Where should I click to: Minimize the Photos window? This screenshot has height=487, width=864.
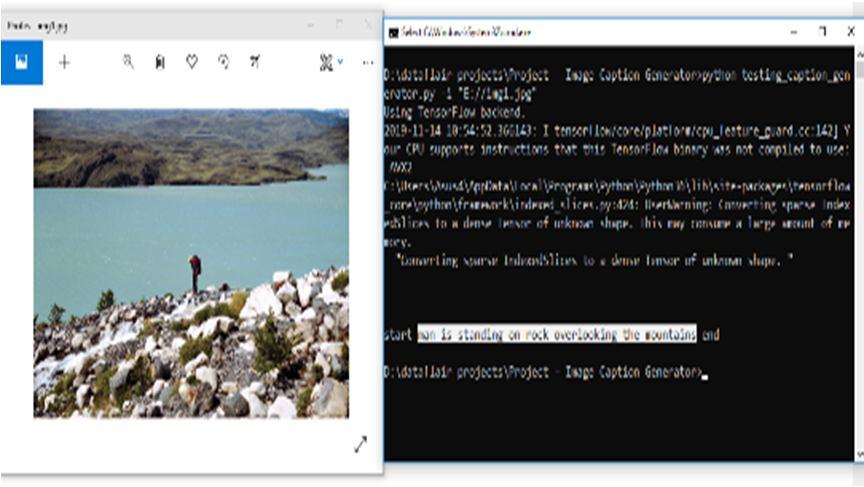pyautogui.click(x=311, y=25)
